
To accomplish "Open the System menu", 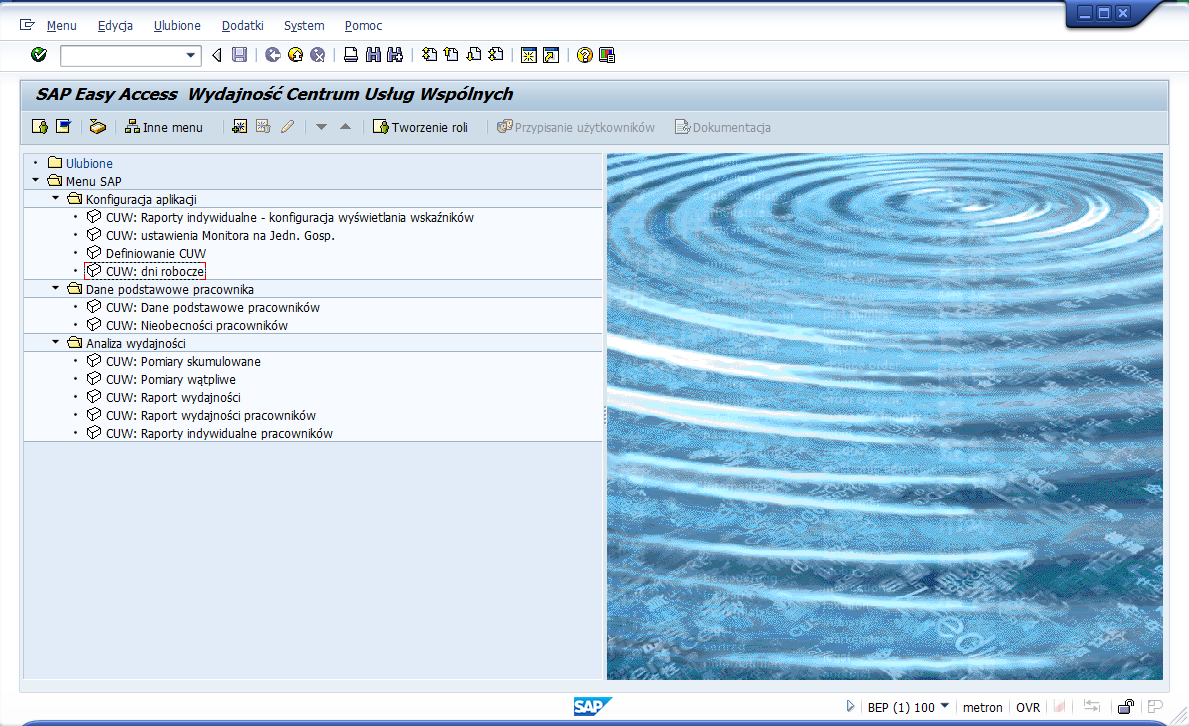I will click(x=304, y=26).
